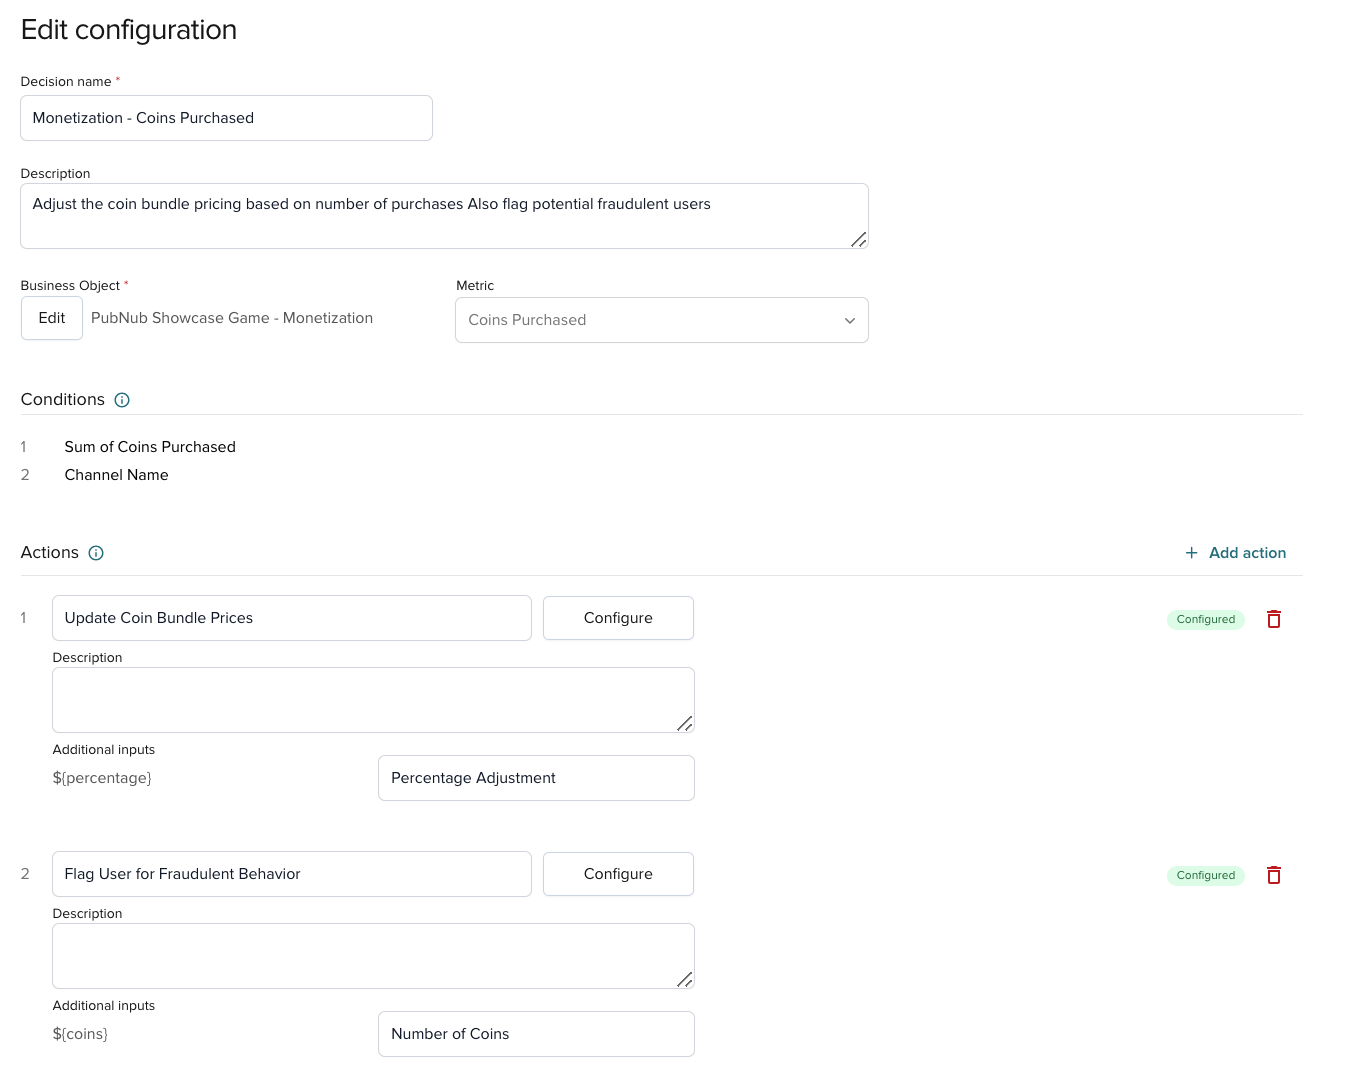Screen dimensions: 1370x1082
Task: Select the Sum of Coins Purchased condition
Action: point(150,447)
